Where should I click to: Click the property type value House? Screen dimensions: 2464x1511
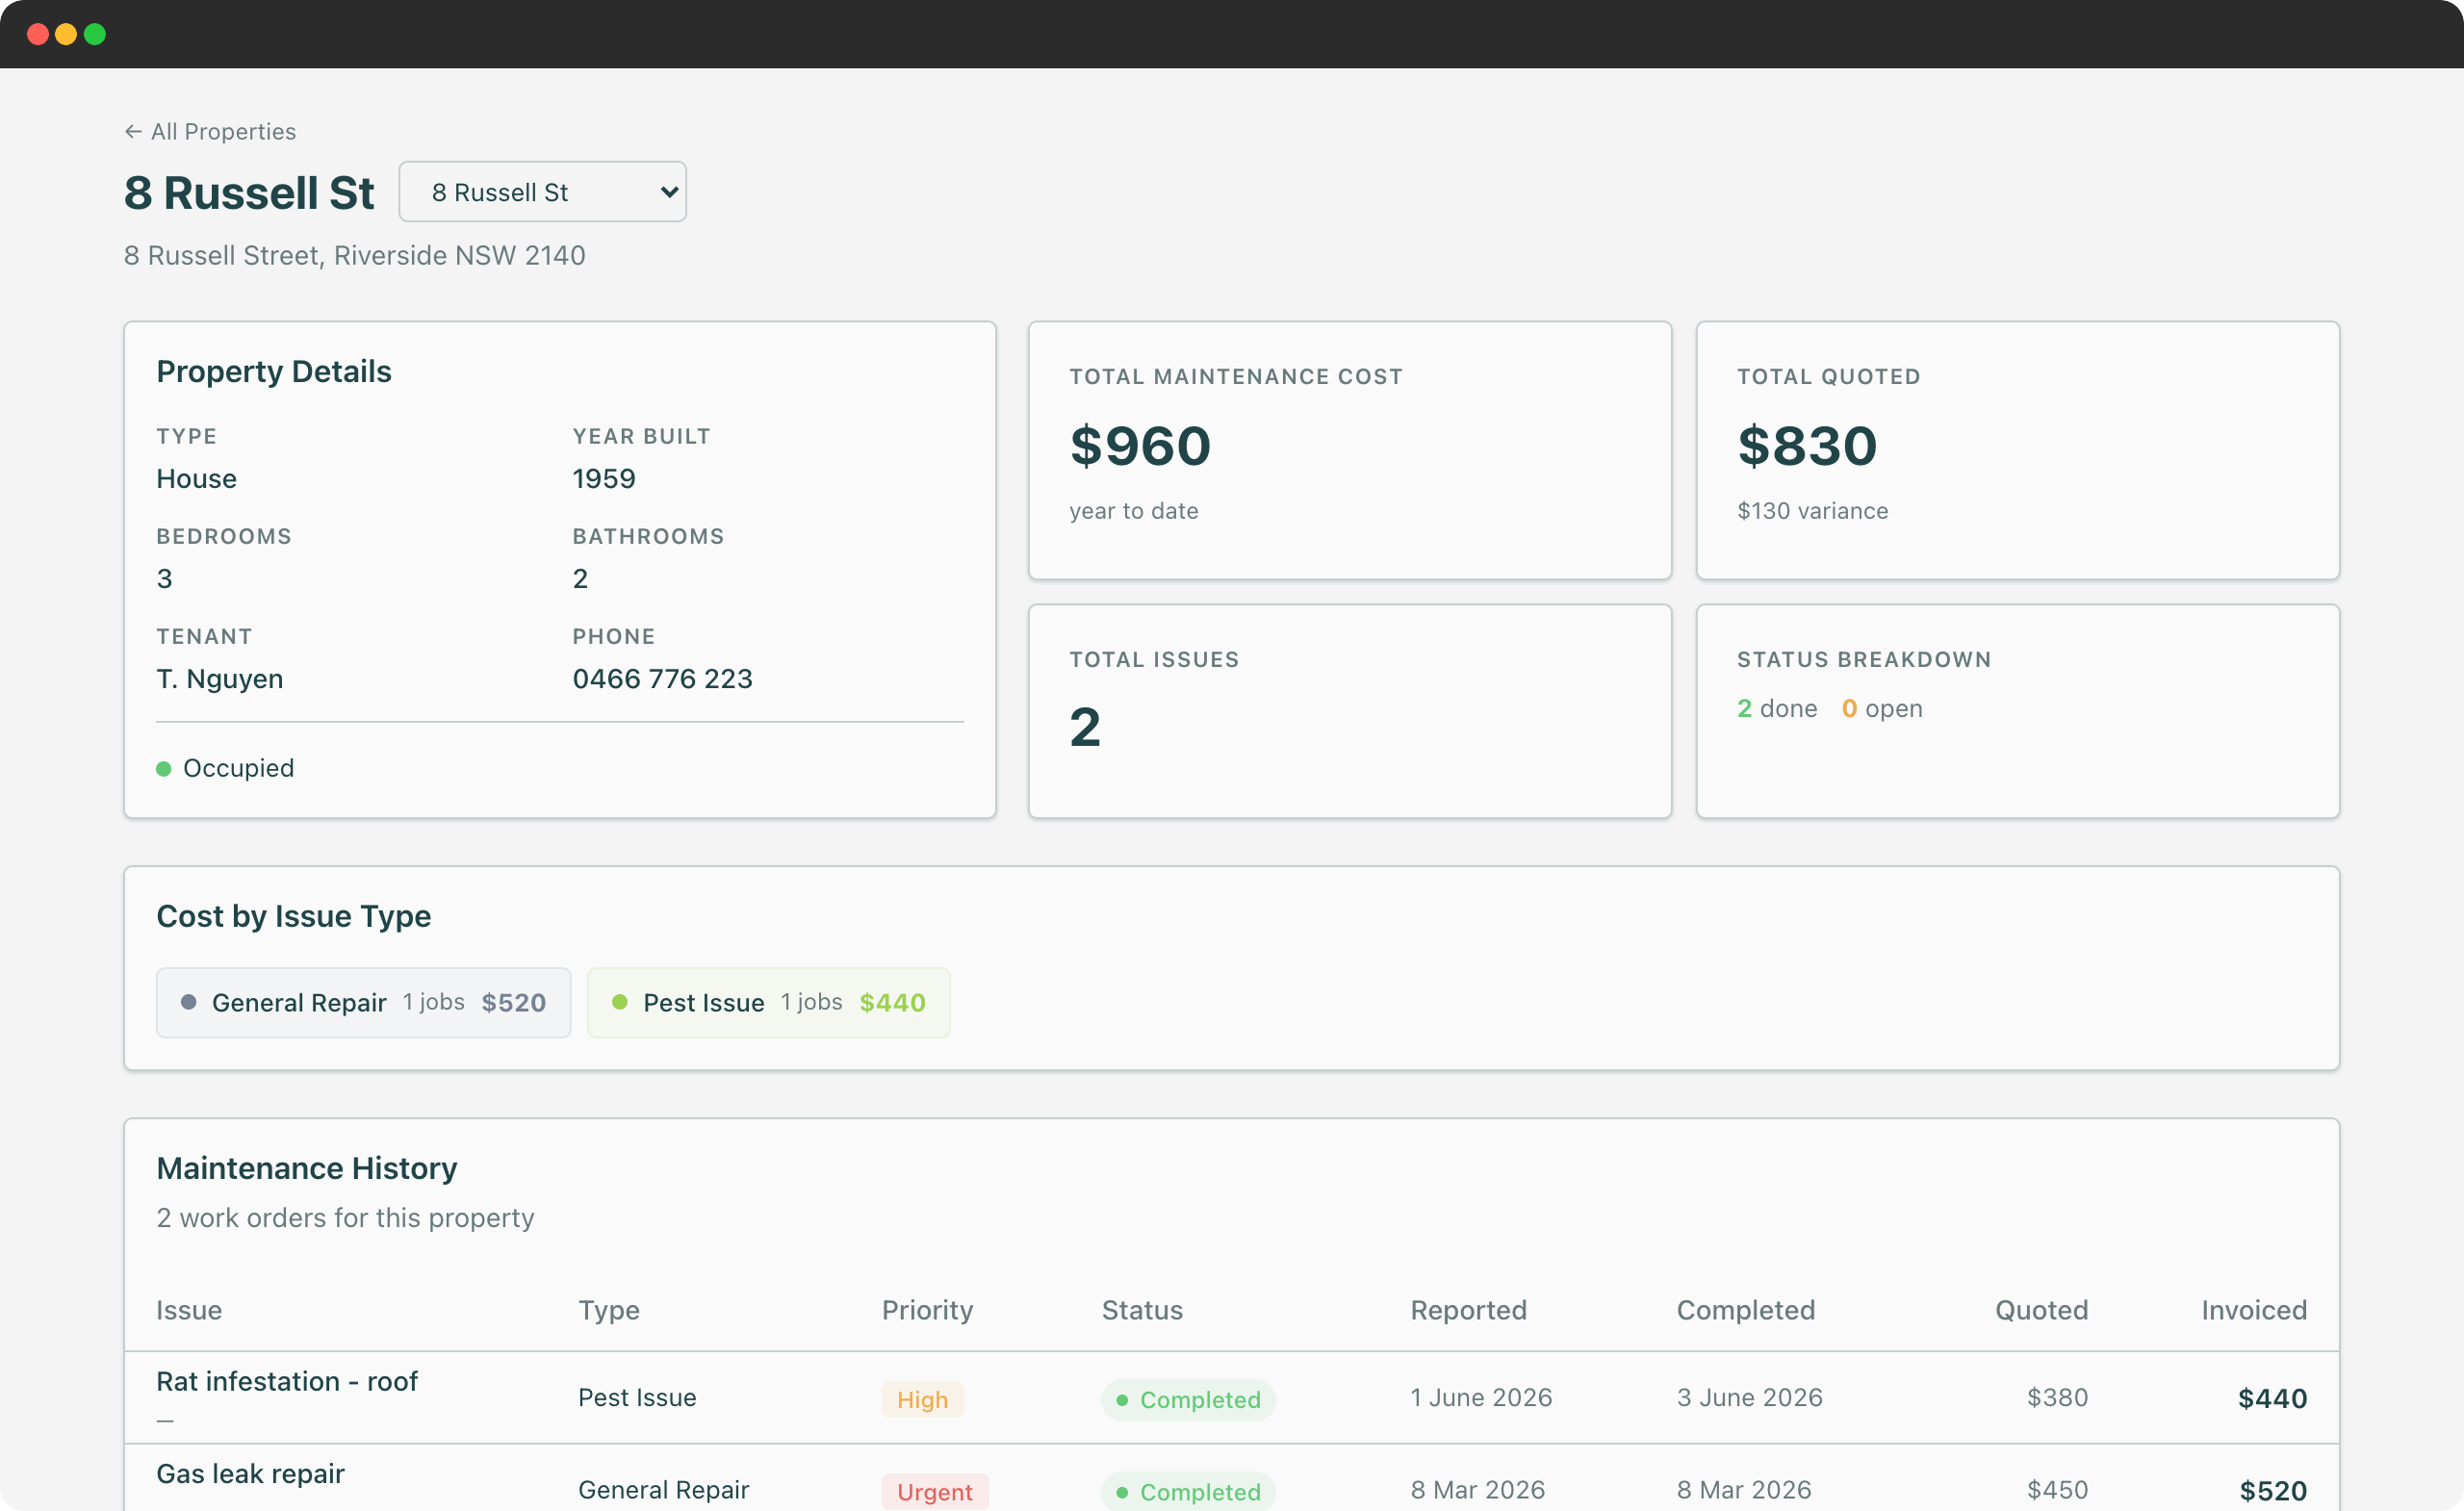click(196, 478)
